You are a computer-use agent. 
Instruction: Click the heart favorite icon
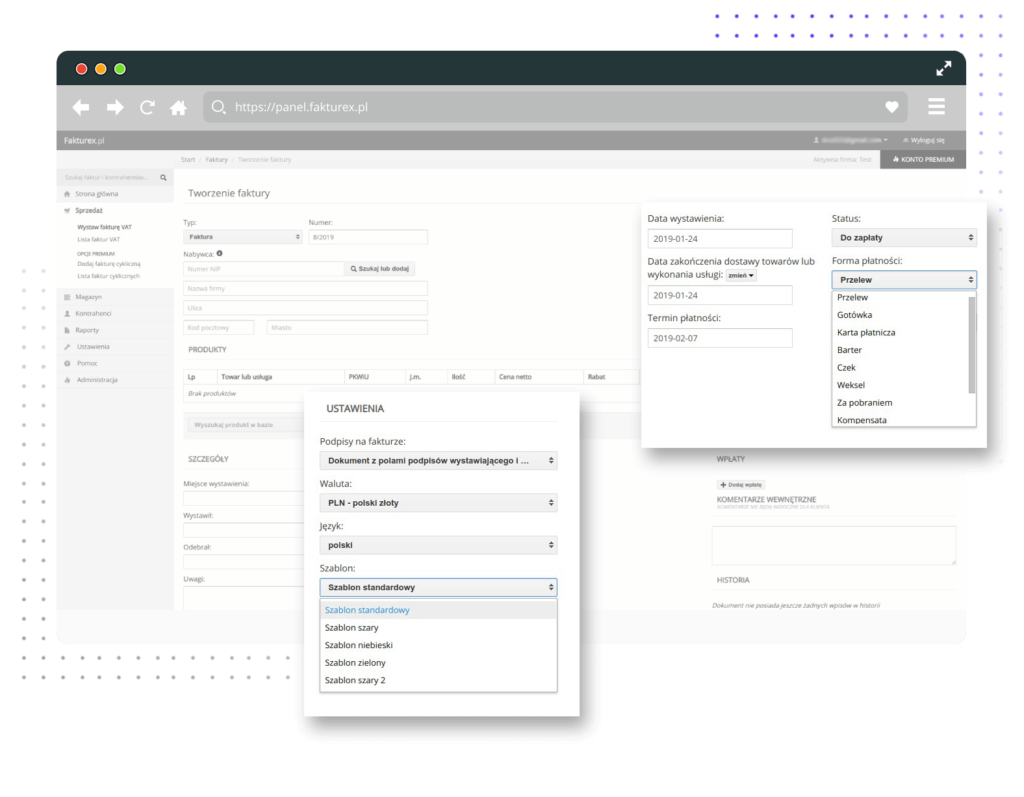[x=892, y=107]
